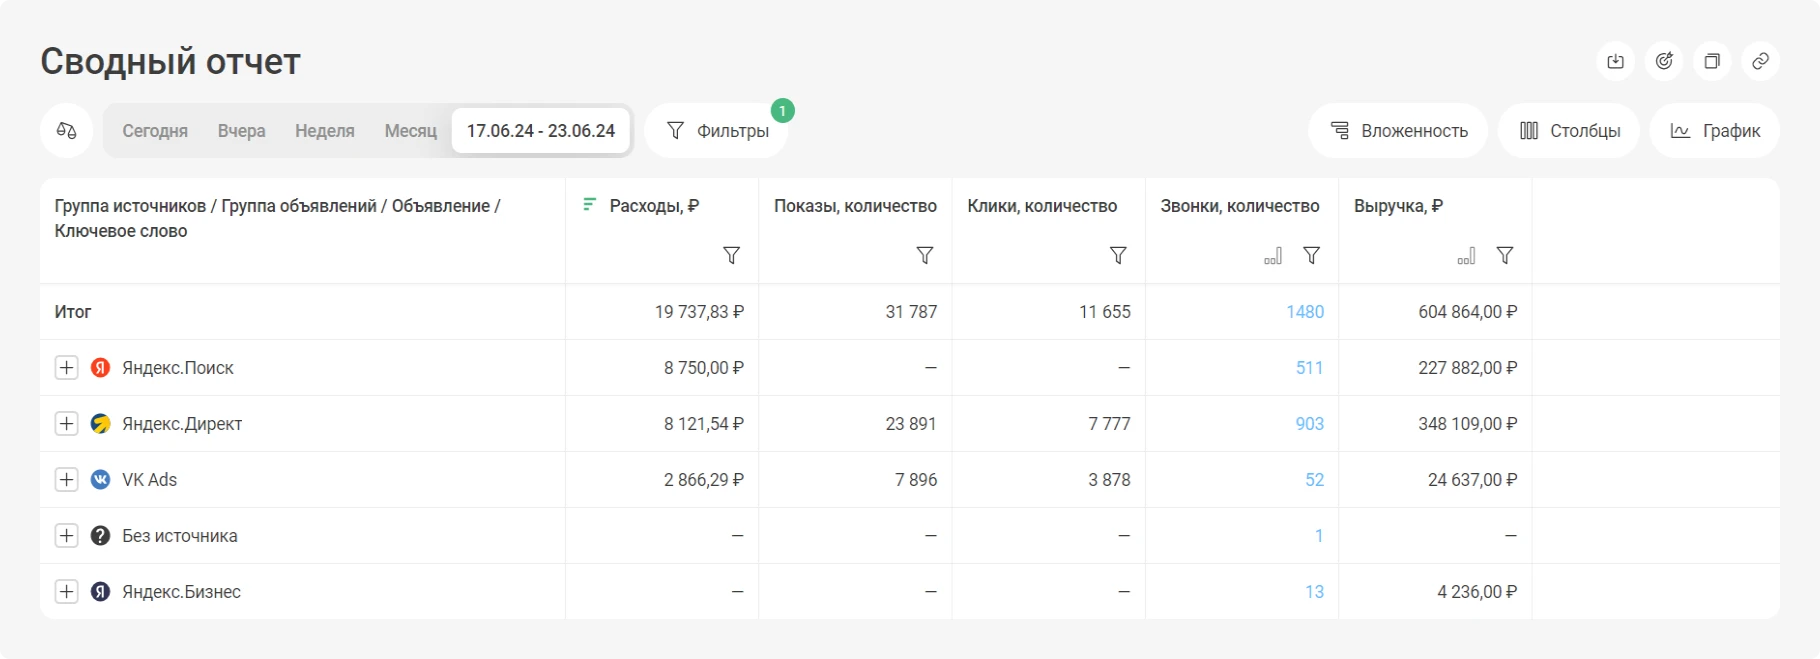
Task: Open the Вложенность settings
Action: tap(1398, 131)
